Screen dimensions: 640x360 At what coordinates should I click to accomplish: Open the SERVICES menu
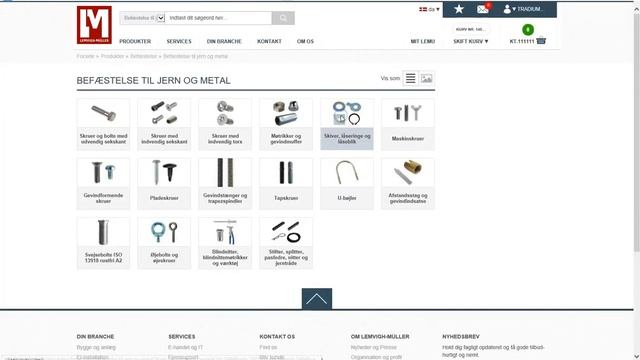coord(179,41)
